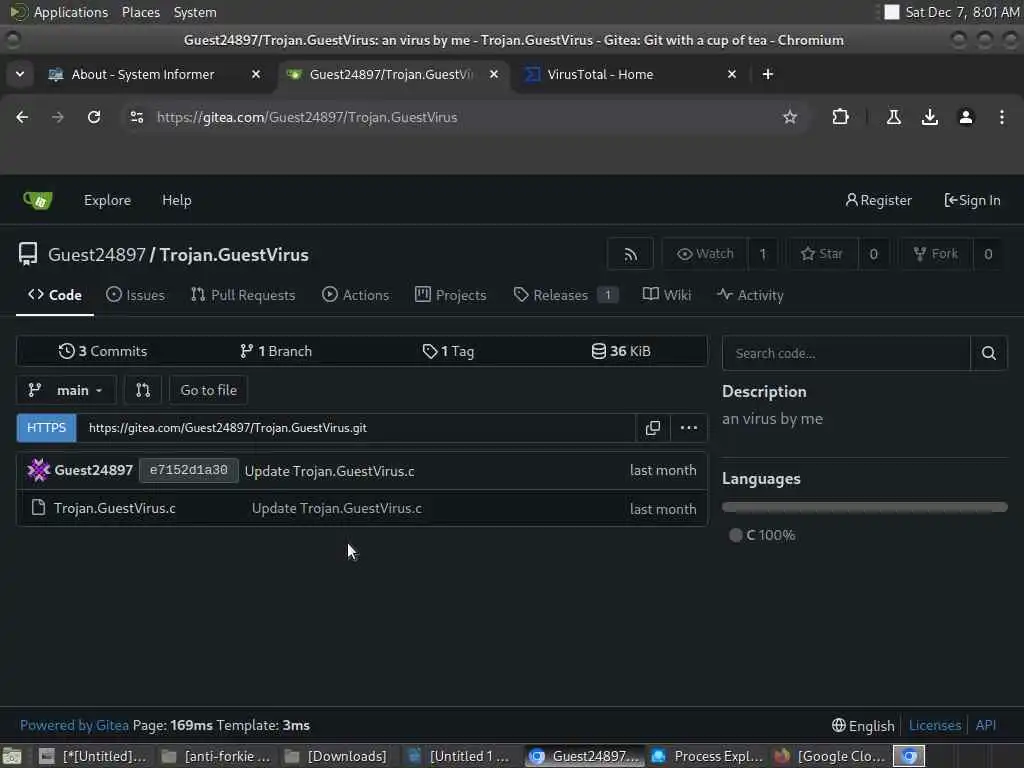Open the forks count beside Fork
The image size is (1024, 768).
(987, 254)
